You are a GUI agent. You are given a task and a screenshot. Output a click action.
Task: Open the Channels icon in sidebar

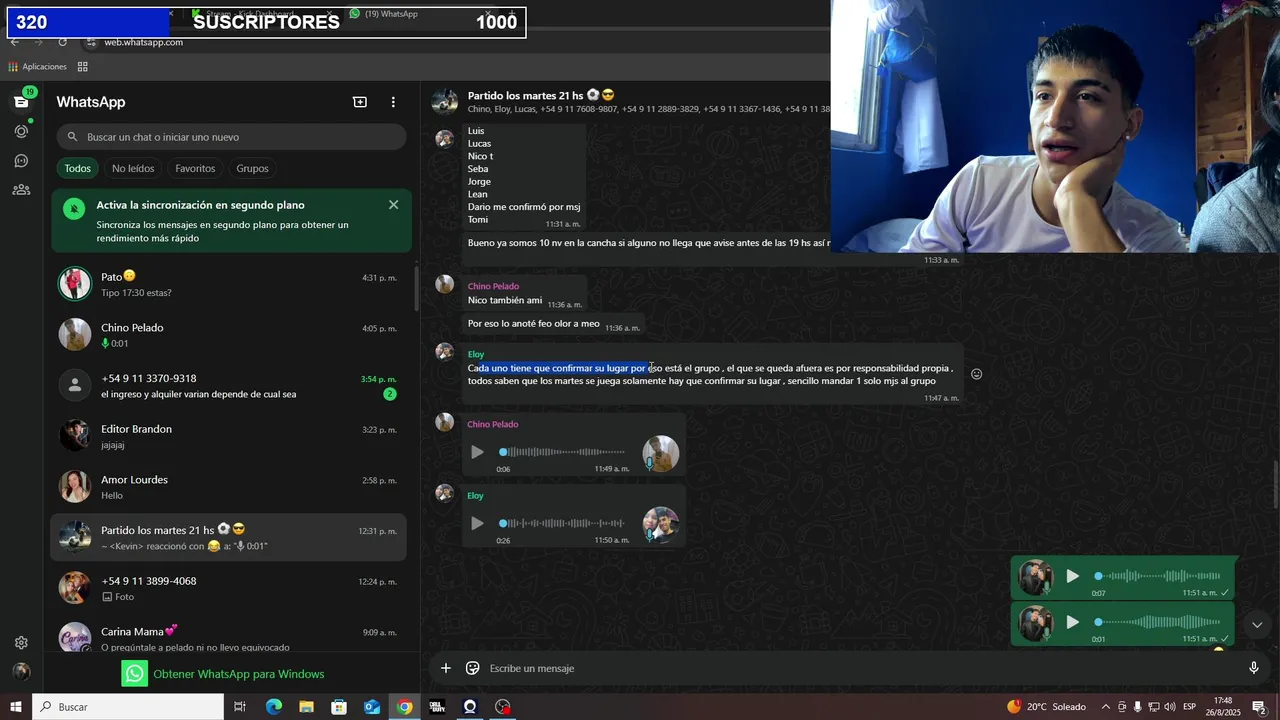[21, 160]
